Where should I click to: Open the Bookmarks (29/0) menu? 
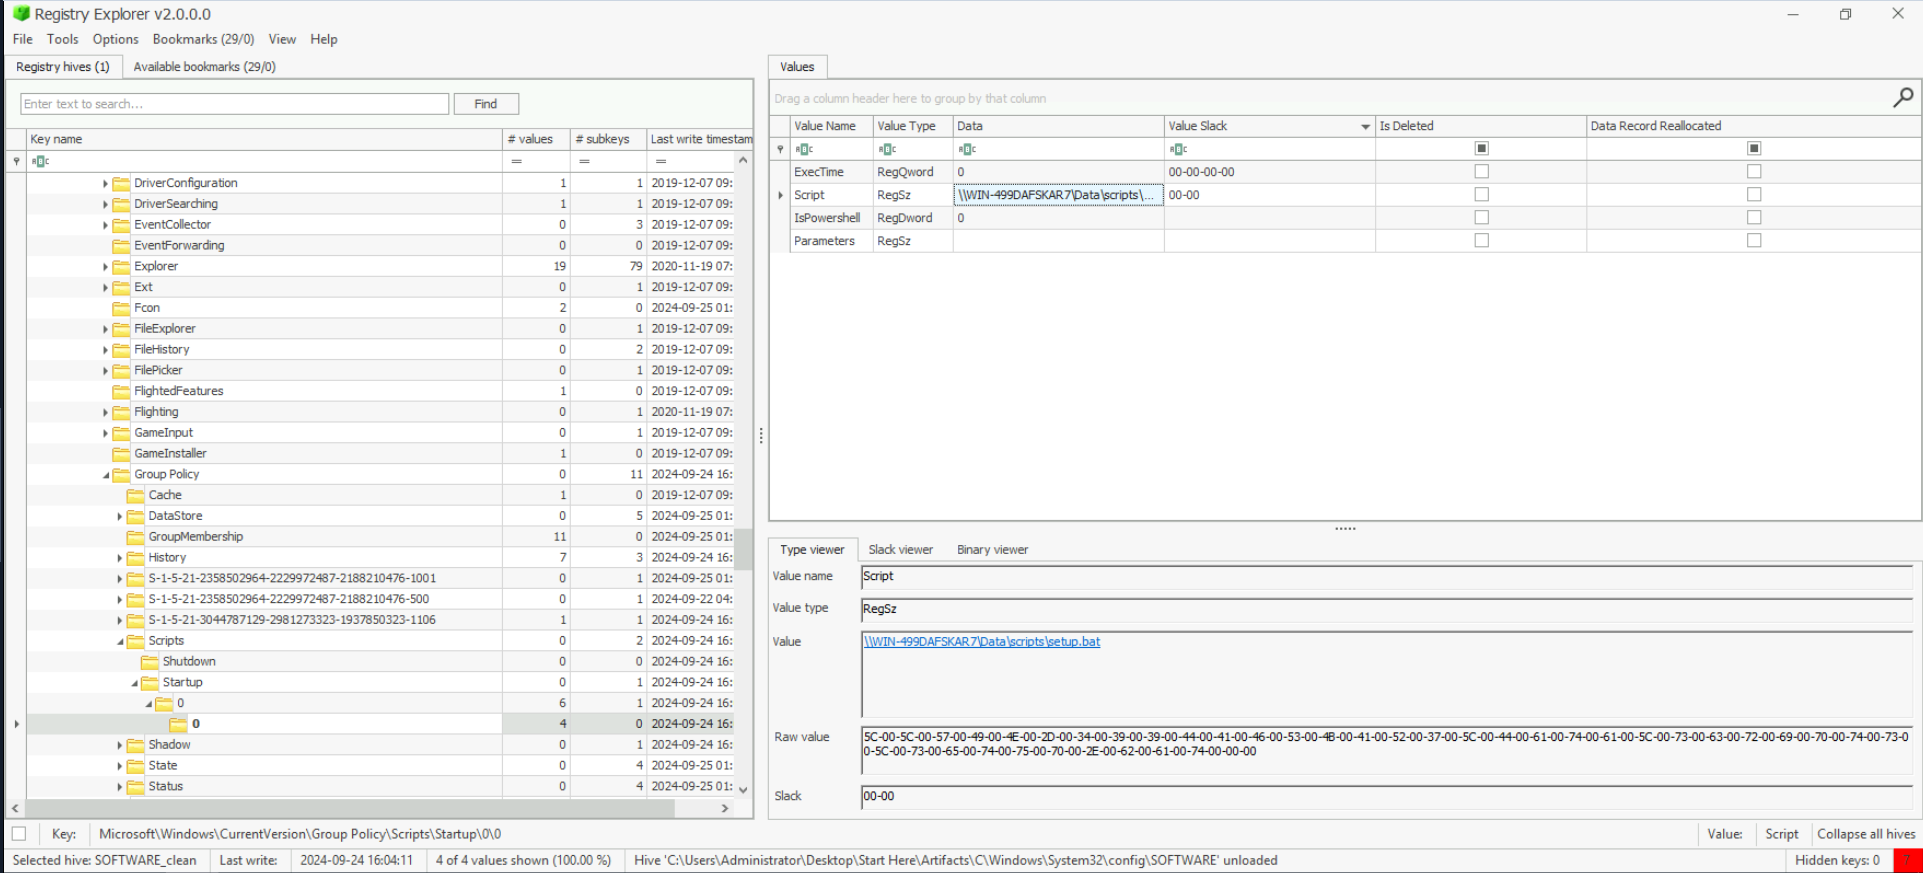pos(203,39)
